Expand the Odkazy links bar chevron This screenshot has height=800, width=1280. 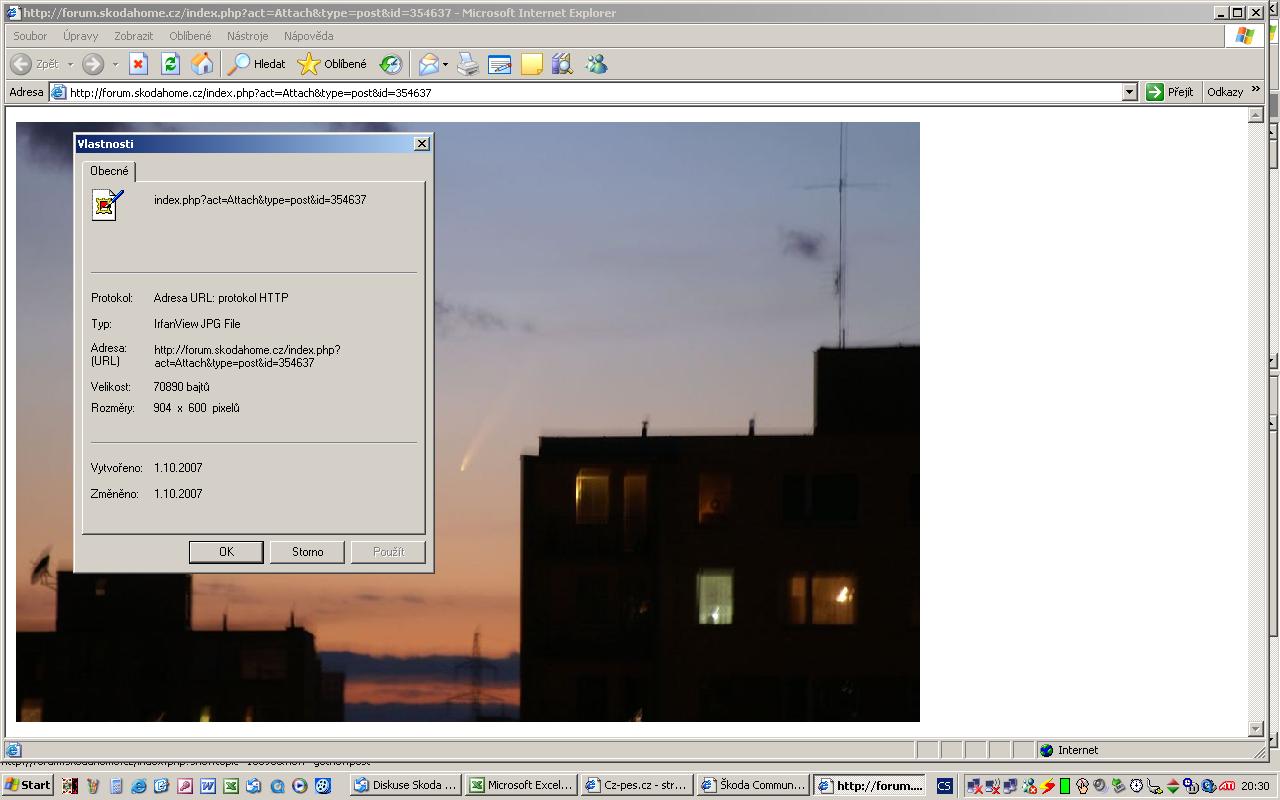1256,90
